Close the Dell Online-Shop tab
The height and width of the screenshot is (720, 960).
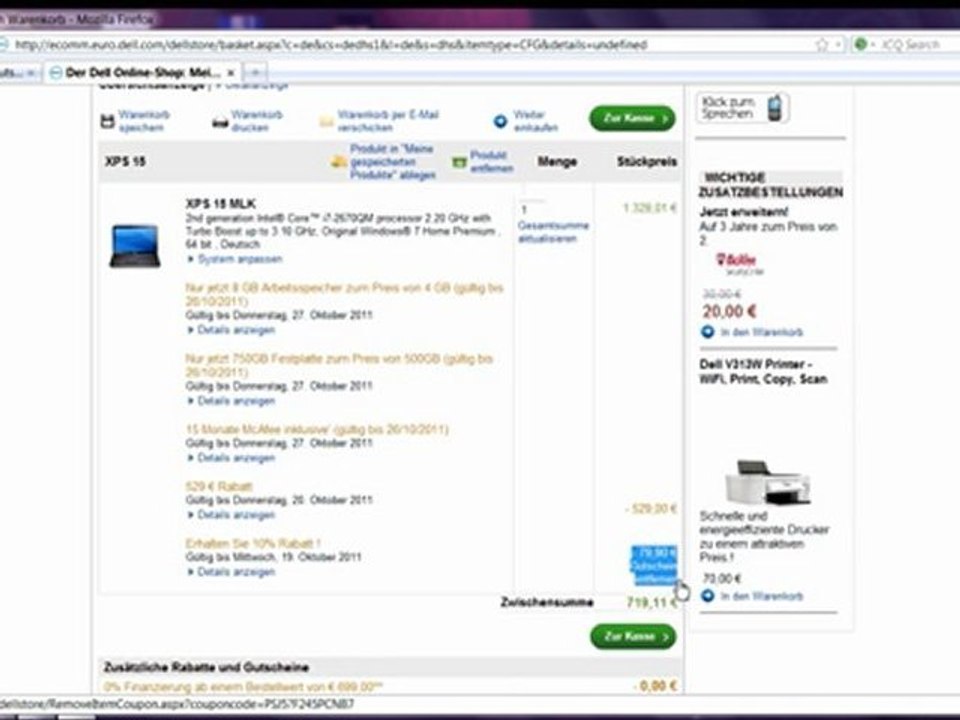click(x=231, y=73)
